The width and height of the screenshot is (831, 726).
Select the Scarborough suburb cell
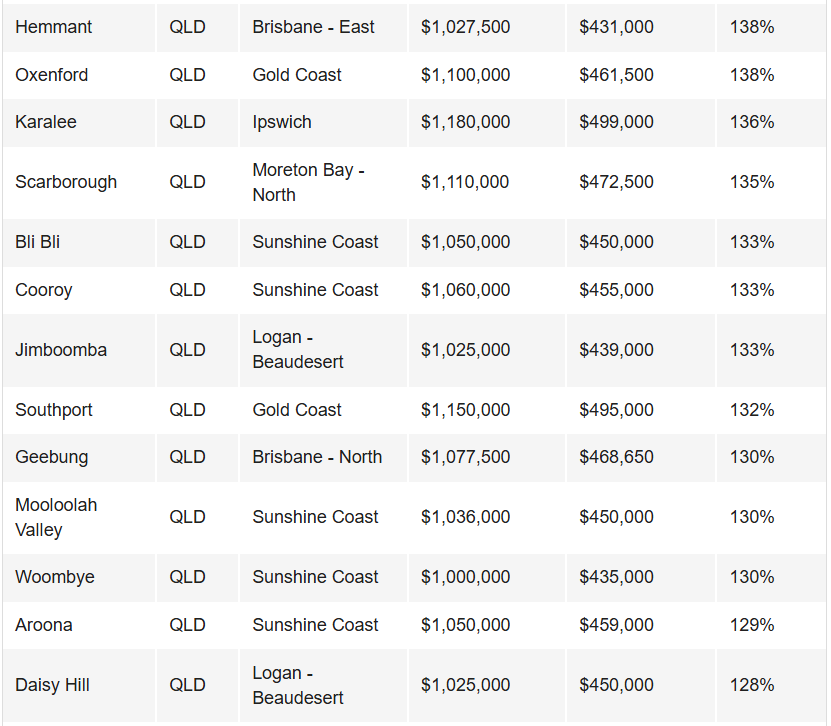(x=66, y=182)
